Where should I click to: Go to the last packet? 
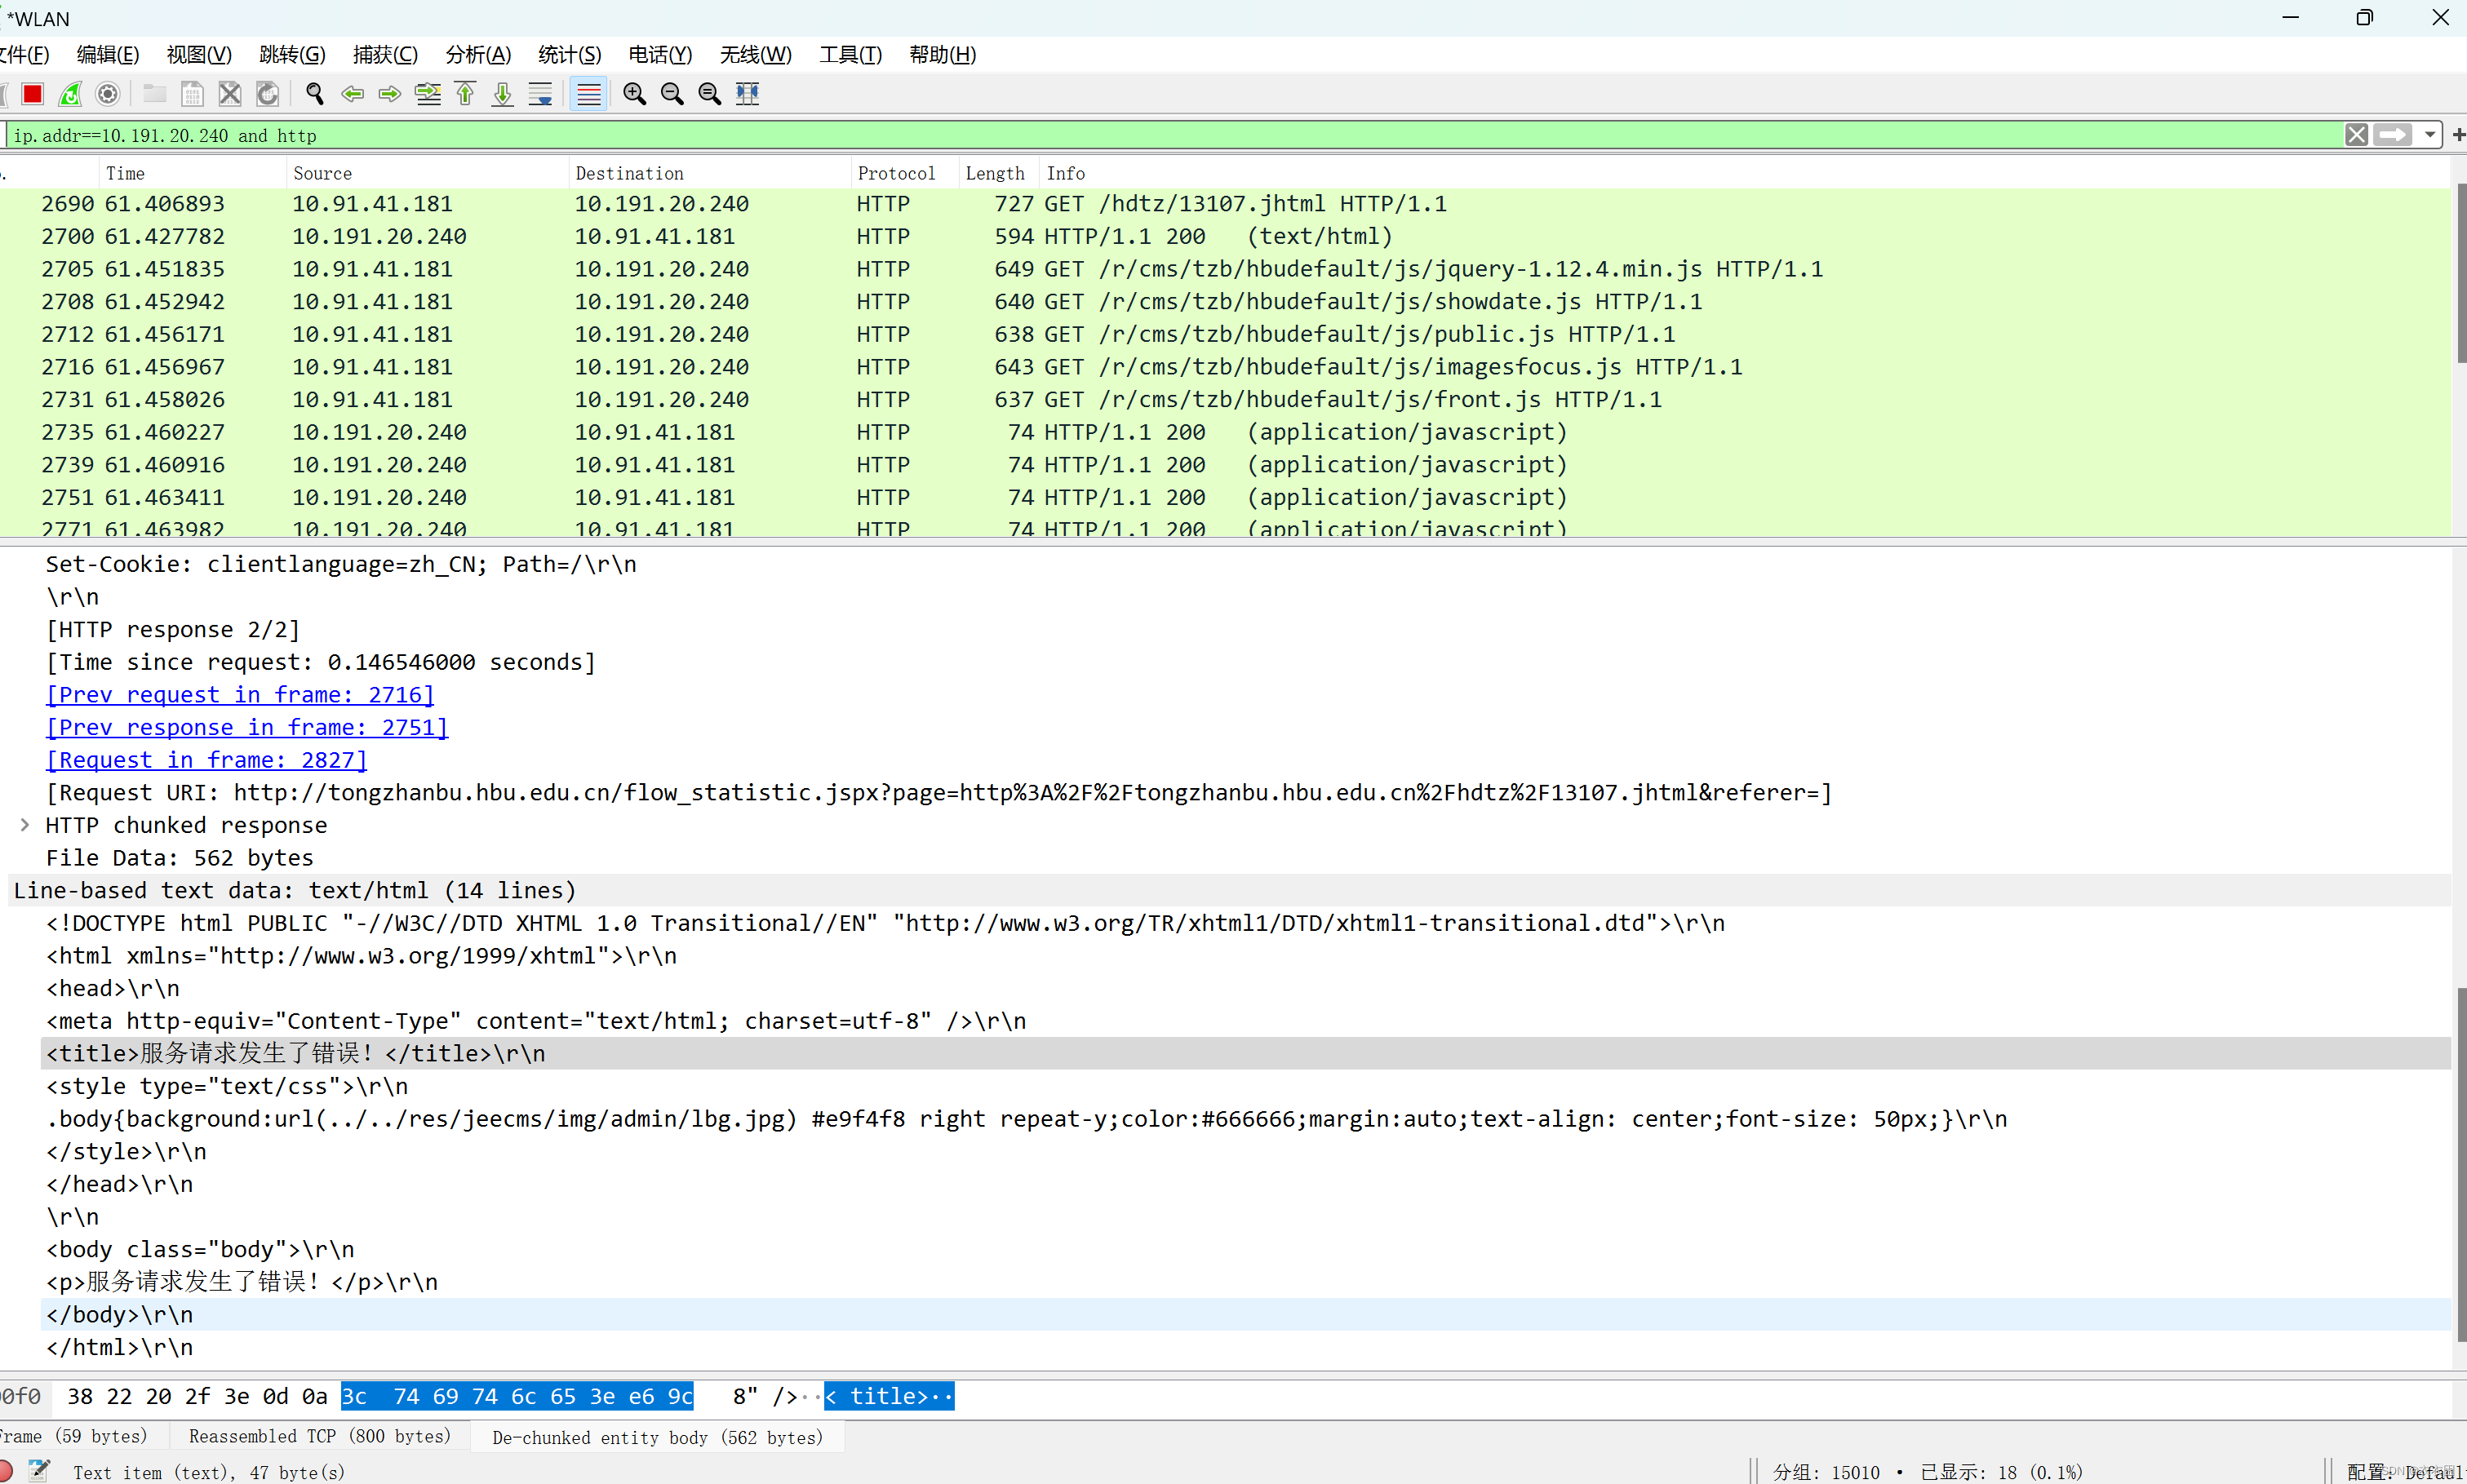(x=502, y=94)
